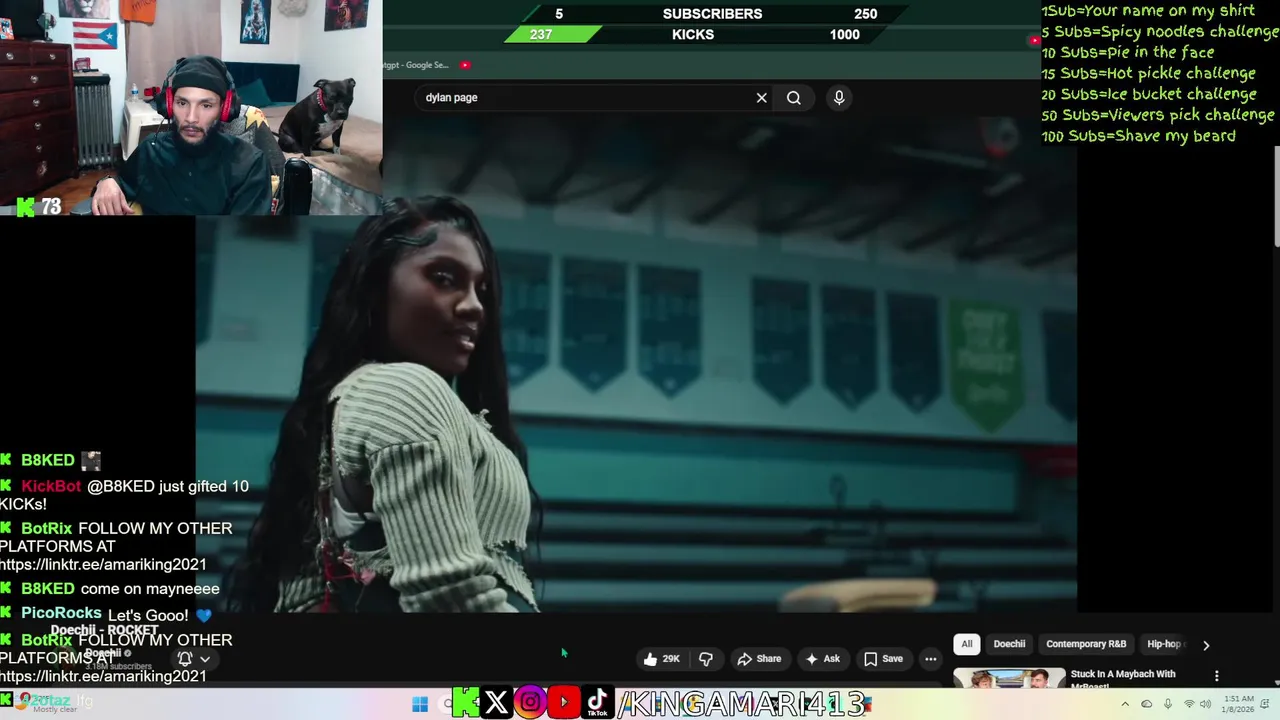Click the 29K likes count
The image size is (1280, 720).
point(671,659)
